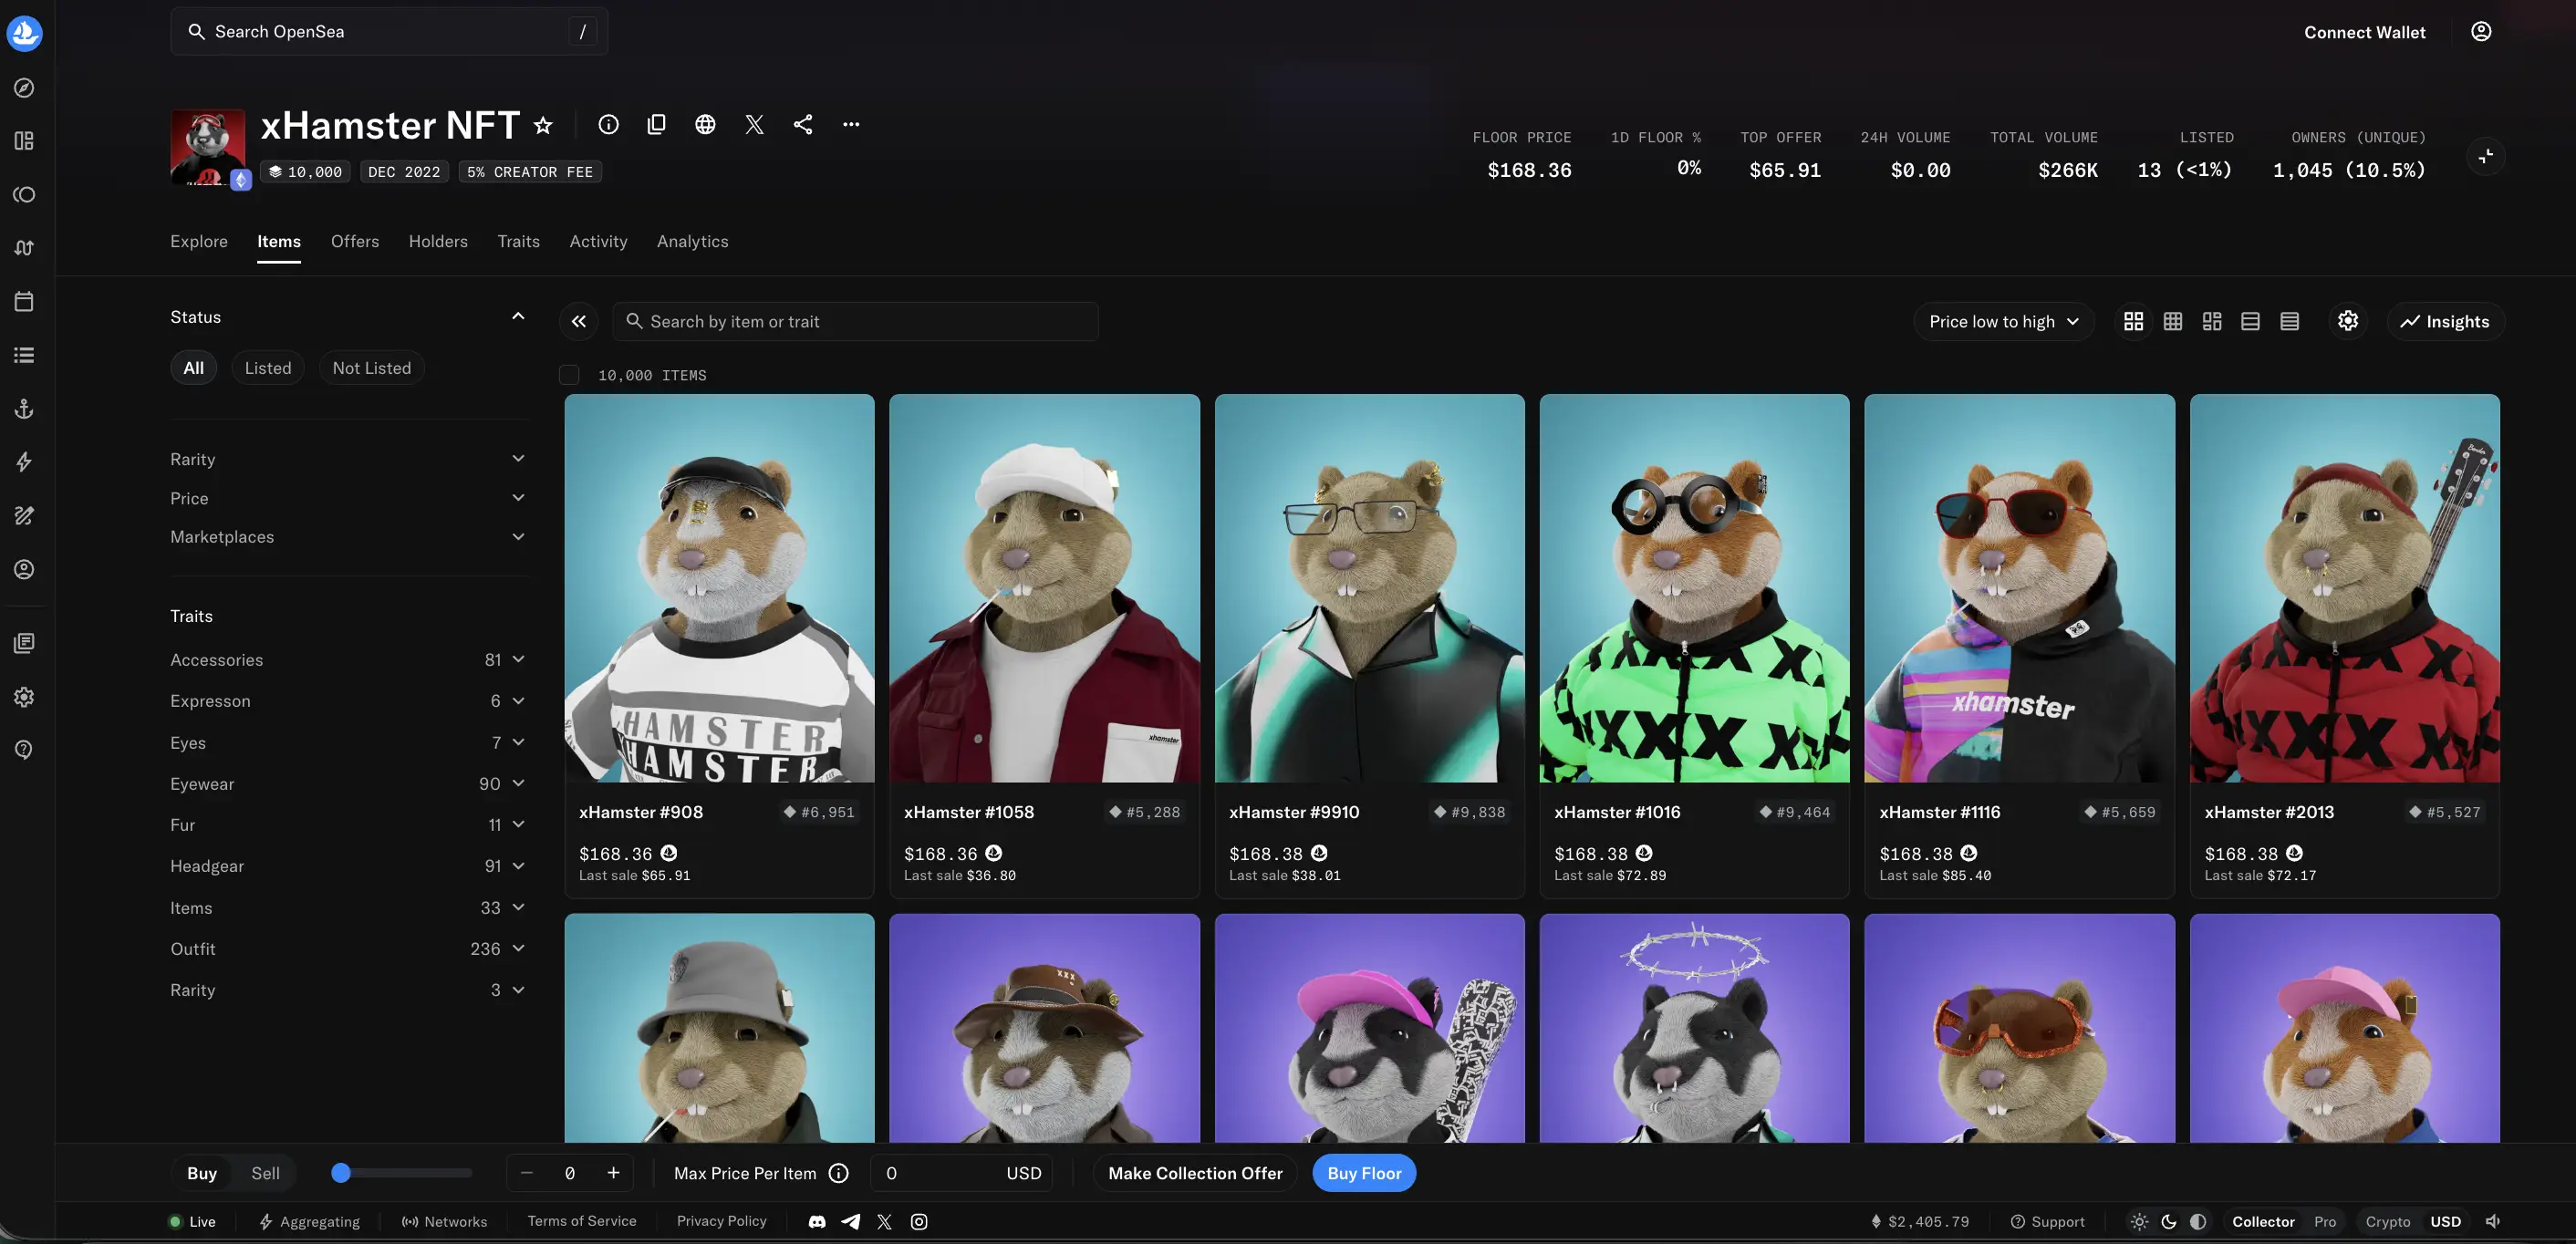
Task: Click Connect Wallet
Action: point(2364,32)
